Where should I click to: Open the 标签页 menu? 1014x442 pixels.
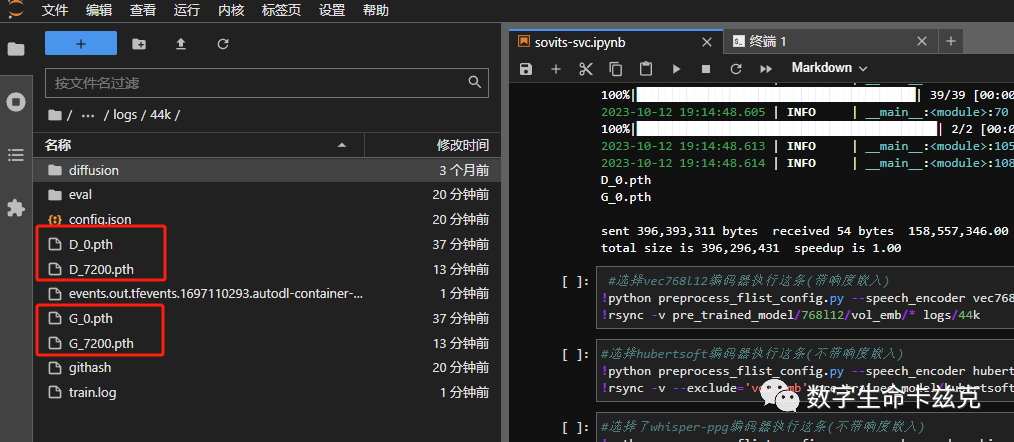(281, 10)
